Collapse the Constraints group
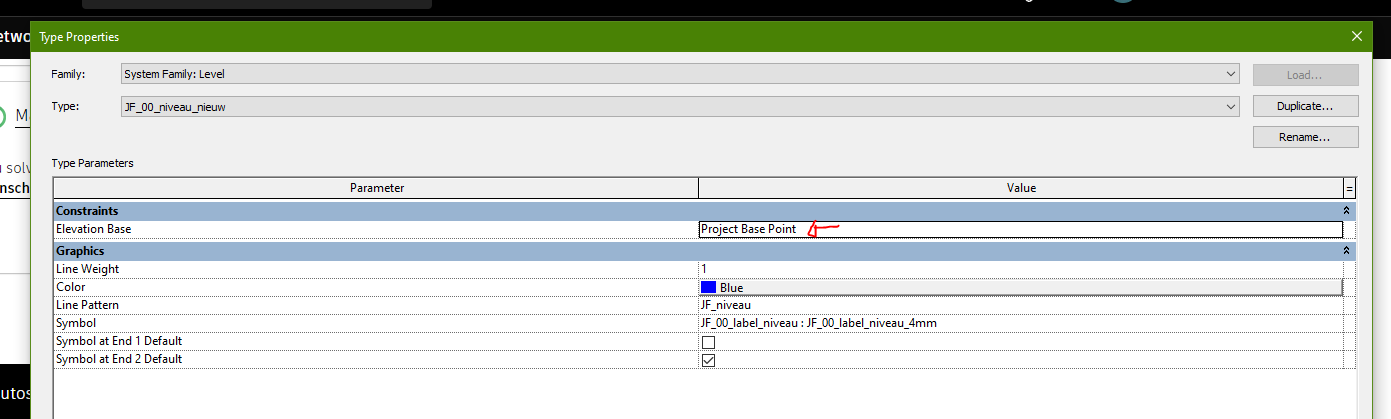The height and width of the screenshot is (419, 1391). pos(1347,211)
